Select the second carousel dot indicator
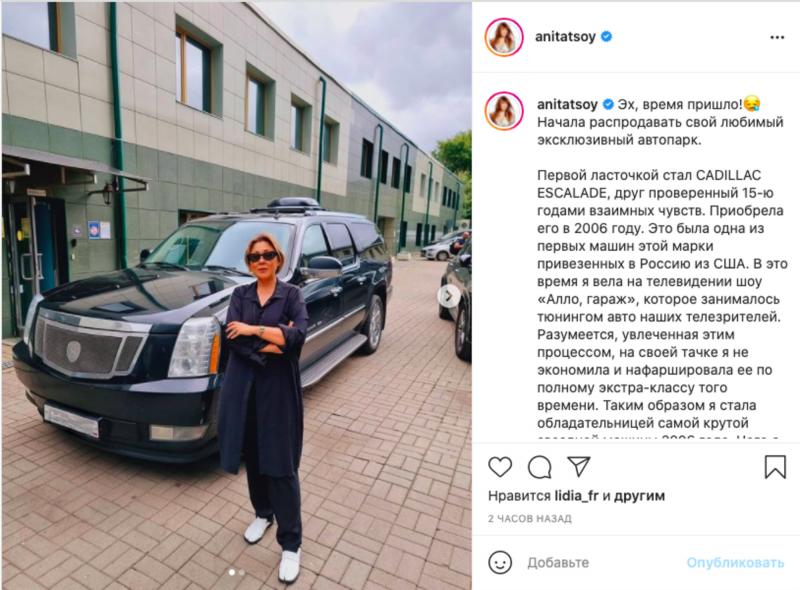This screenshot has width=800, height=590. [242, 573]
